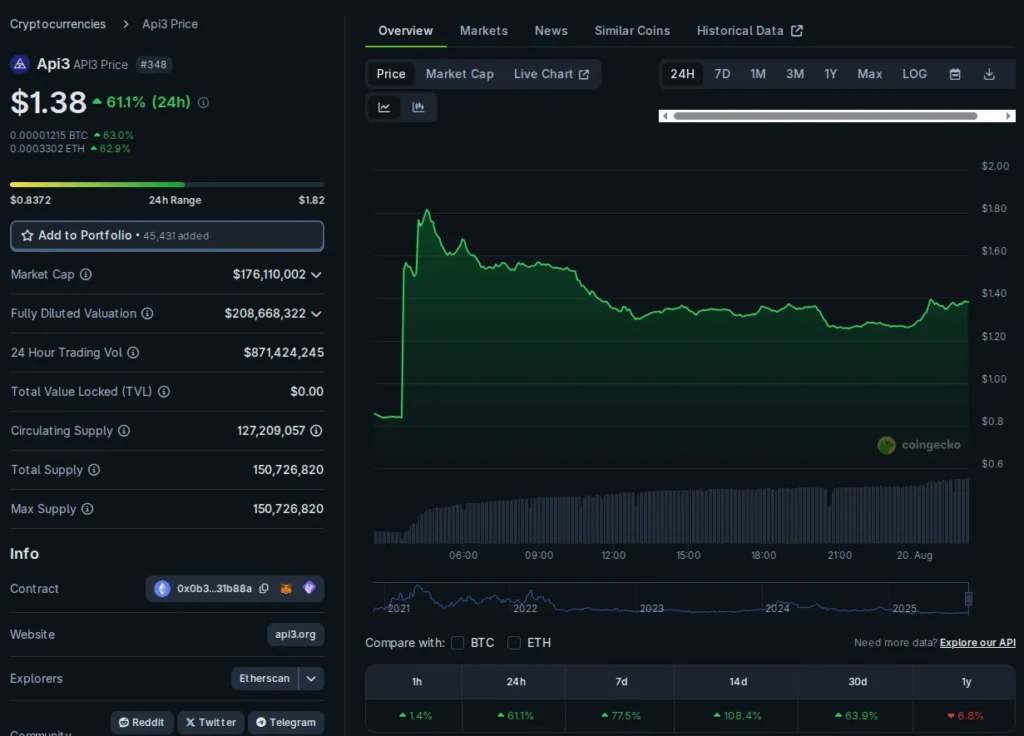Image resolution: width=1024 pixels, height=736 pixels.
Task: Select the 24H time range
Action: [682, 74]
